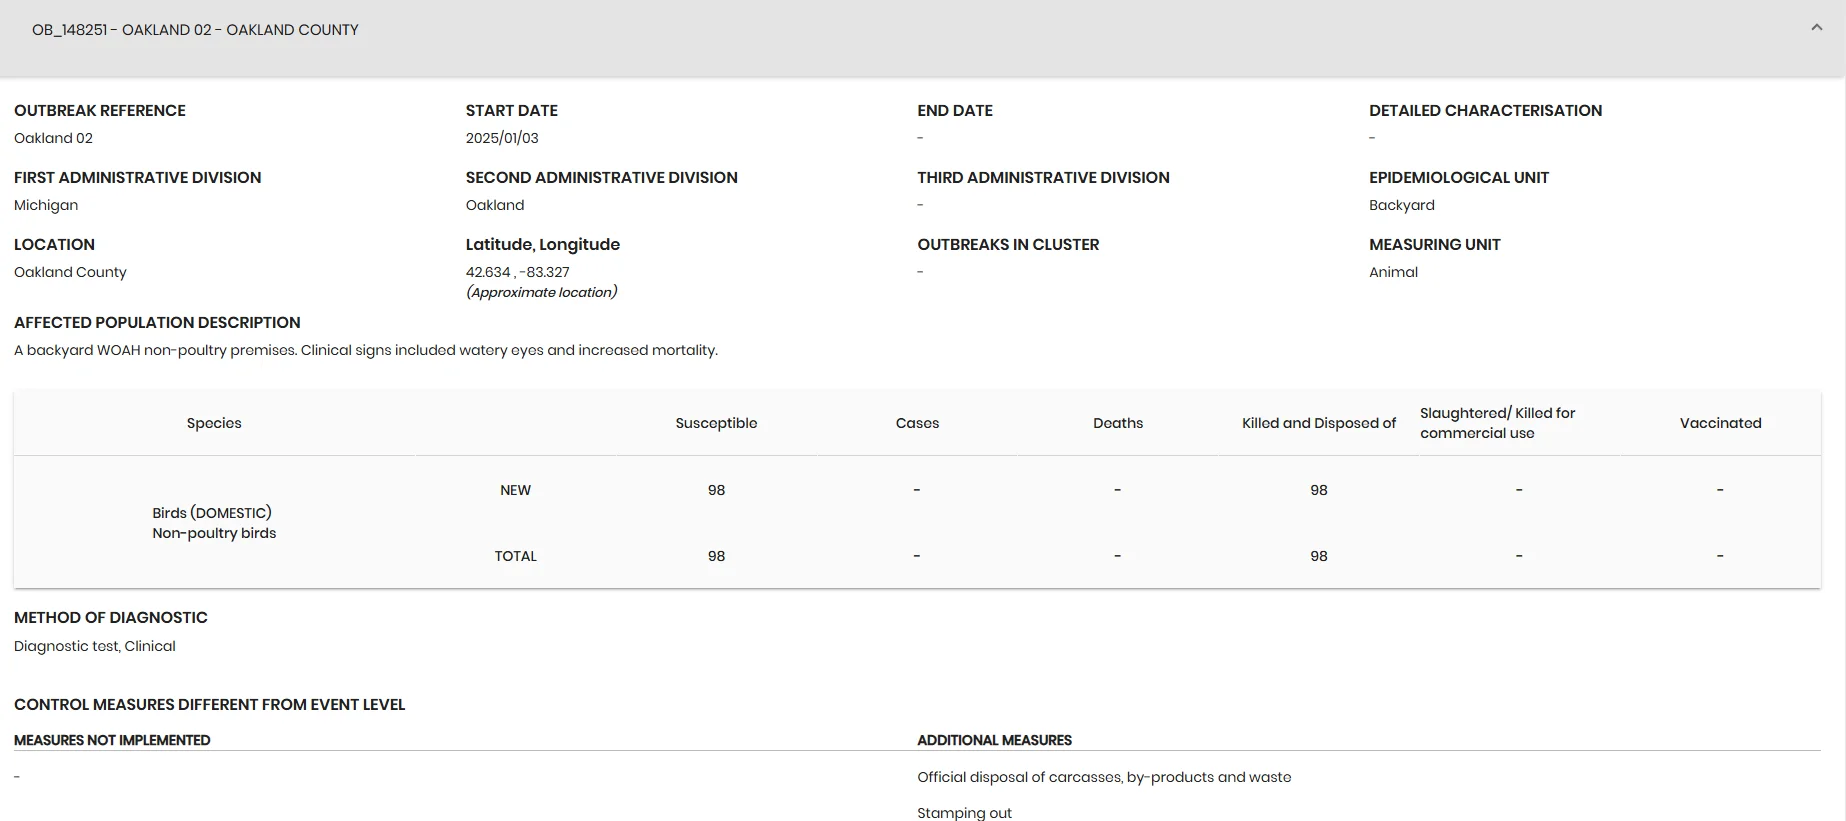Click the NEW row label
This screenshot has width=1846, height=821.
(x=515, y=490)
